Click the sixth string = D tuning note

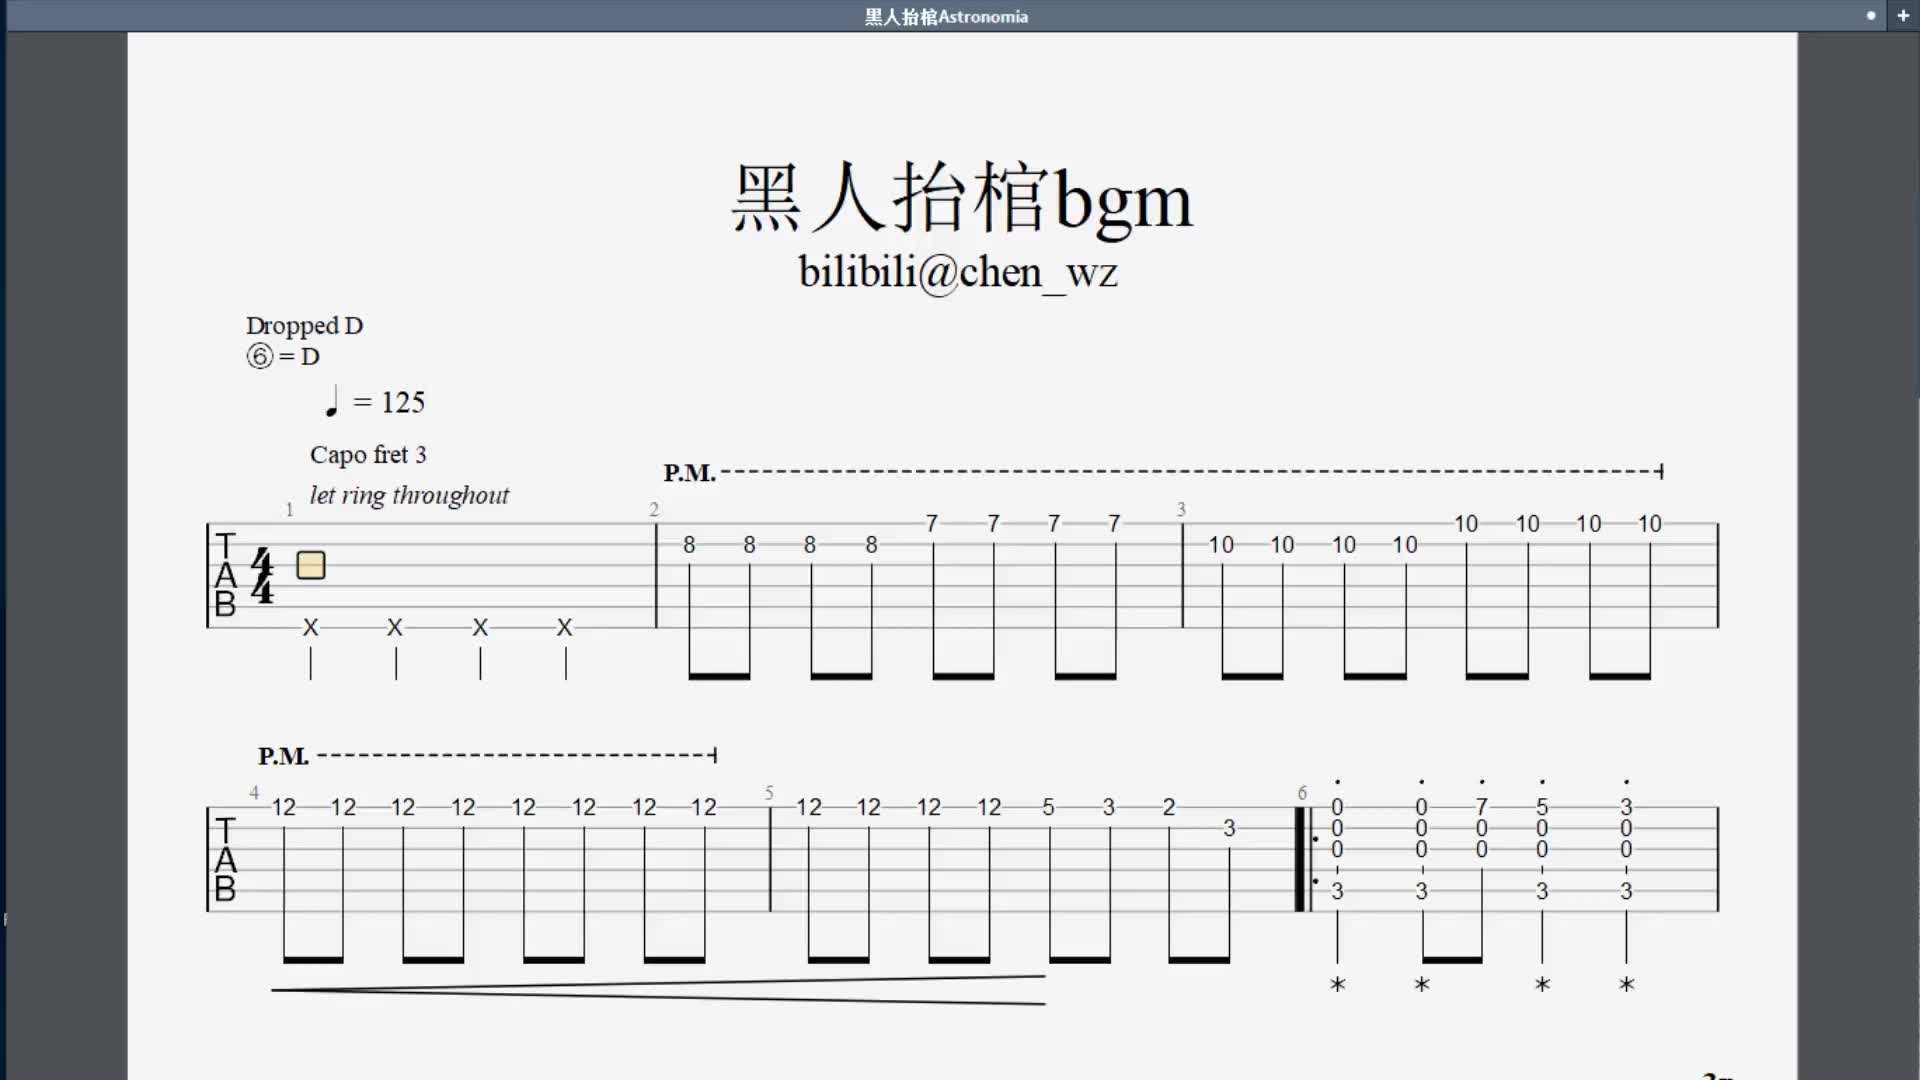point(283,356)
